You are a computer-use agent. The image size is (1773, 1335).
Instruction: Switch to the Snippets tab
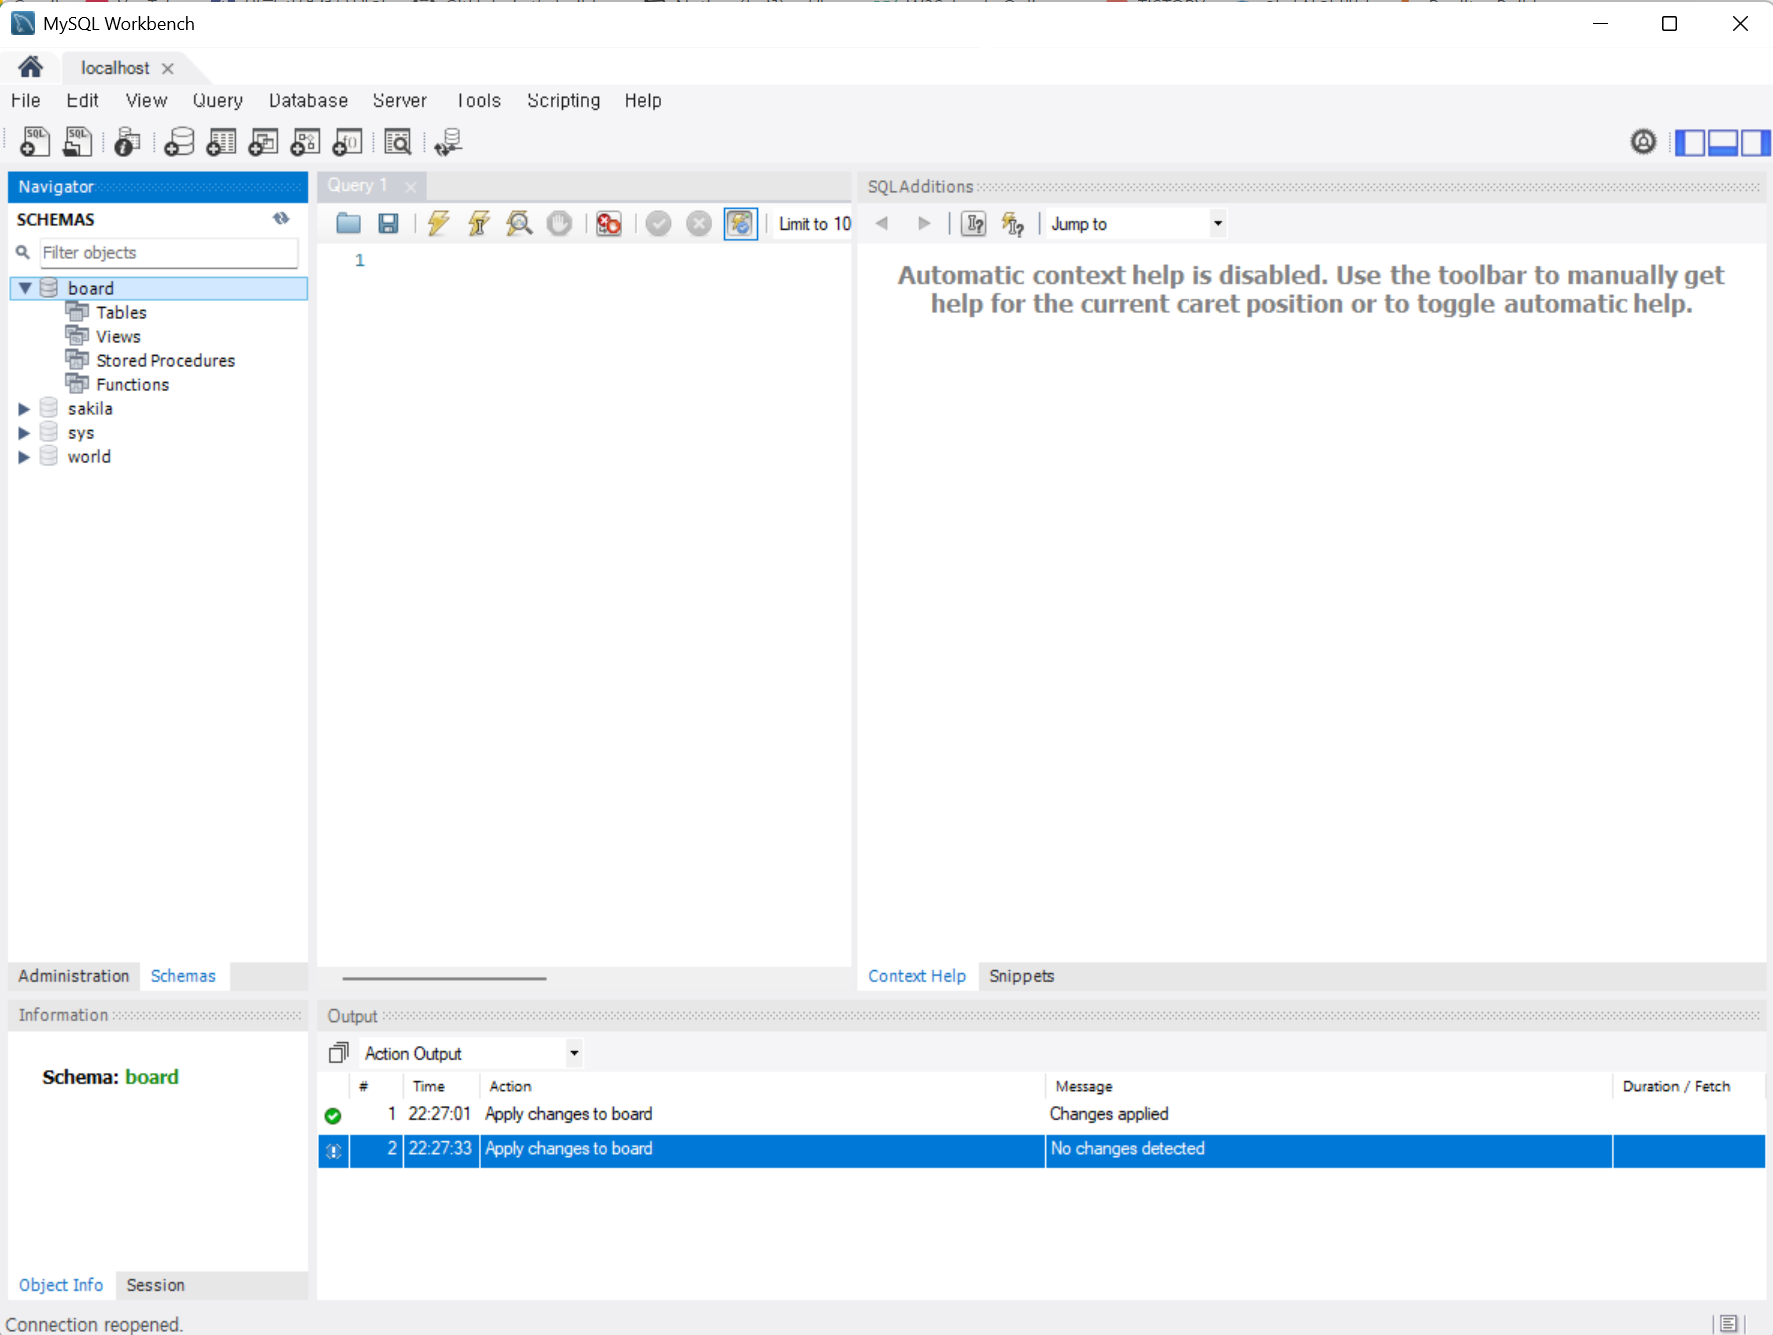tap(1021, 976)
